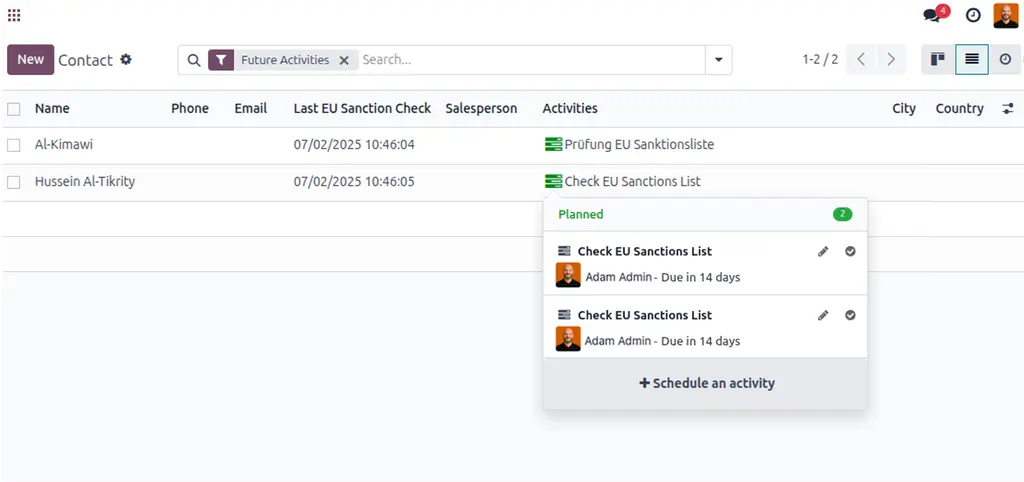Image resolution: width=1024 pixels, height=482 pixels.
Task: Click the New contact button
Action: [30, 60]
